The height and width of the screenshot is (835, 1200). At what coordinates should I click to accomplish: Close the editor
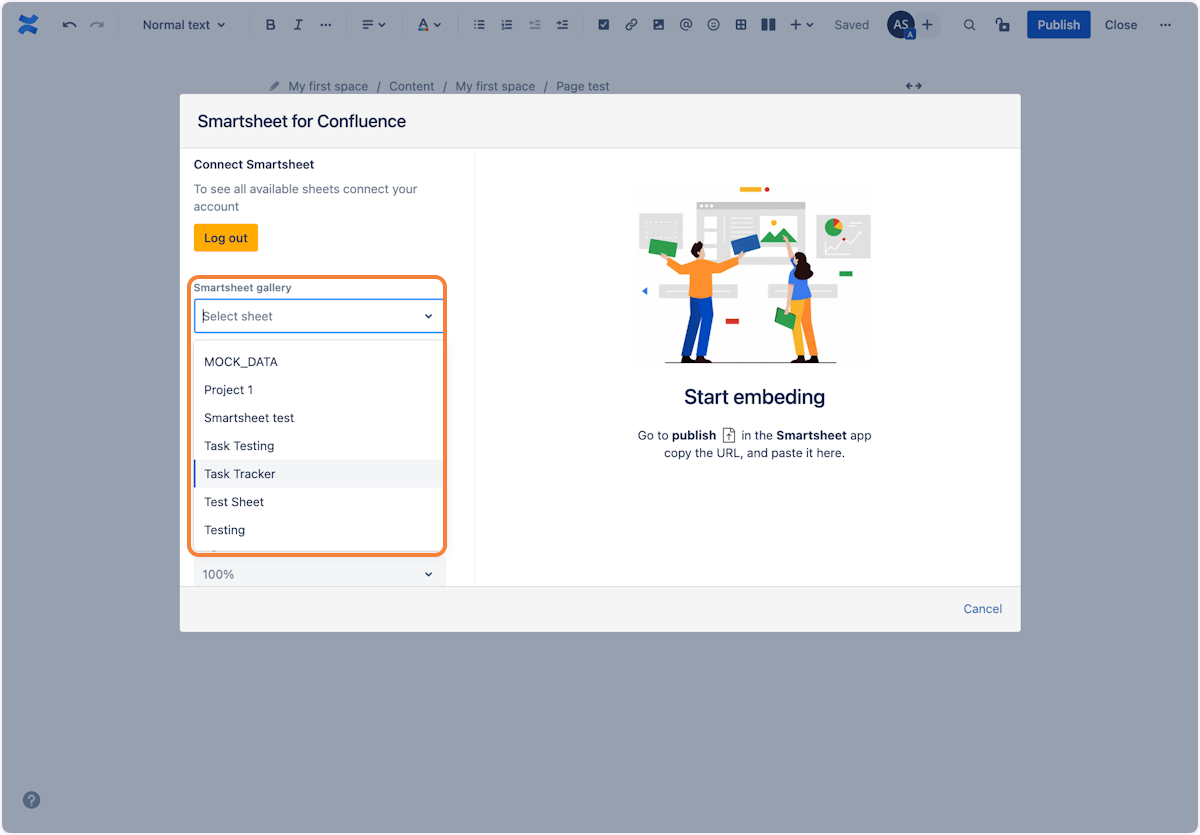click(x=1121, y=25)
